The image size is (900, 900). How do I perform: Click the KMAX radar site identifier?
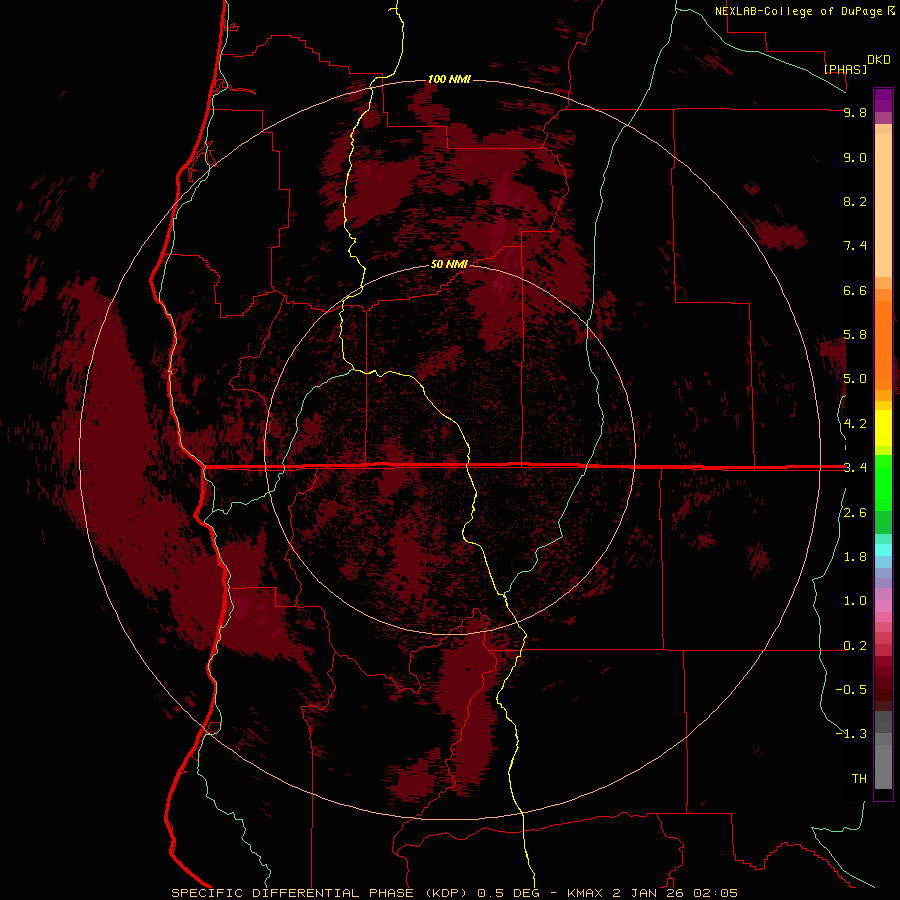(585, 893)
